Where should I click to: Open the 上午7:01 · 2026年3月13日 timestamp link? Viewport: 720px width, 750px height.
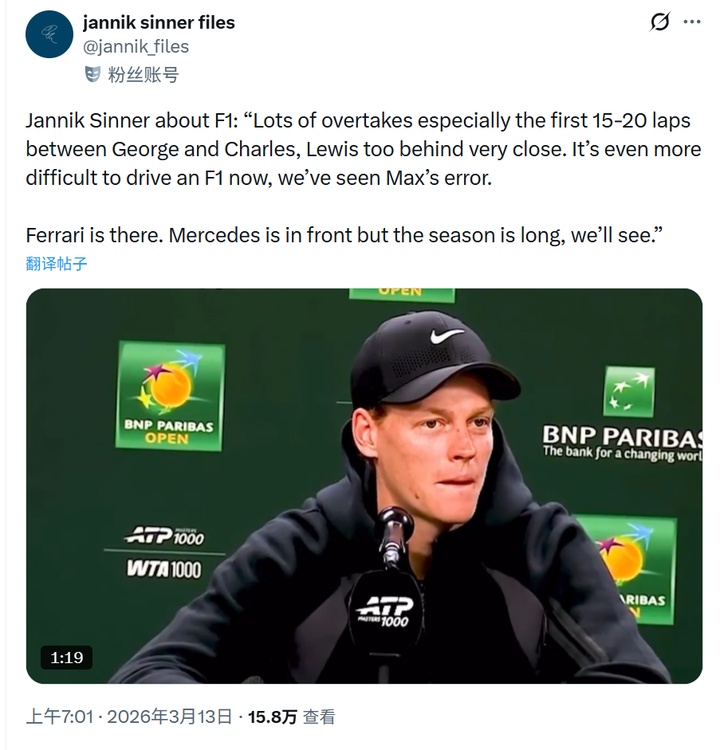(x=130, y=717)
